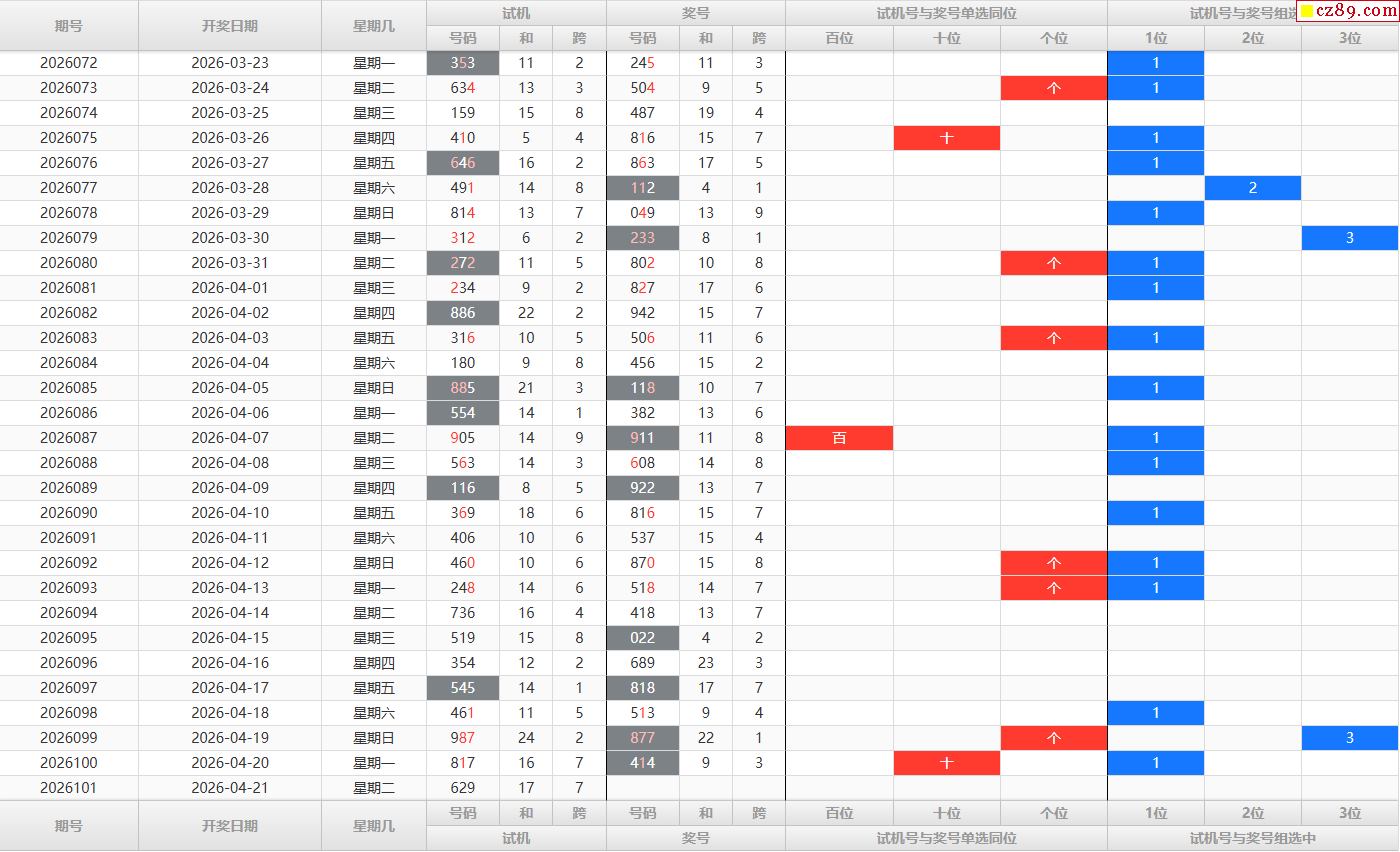1400x852 pixels.
Task: Click the red 百 marker for 2026087
Action: point(839,438)
